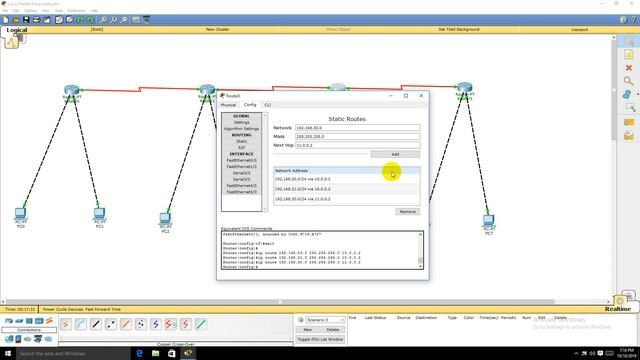The width and height of the screenshot is (640, 360).
Task: Switch to Logical workspace tab
Action: click(x=16, y=30)
